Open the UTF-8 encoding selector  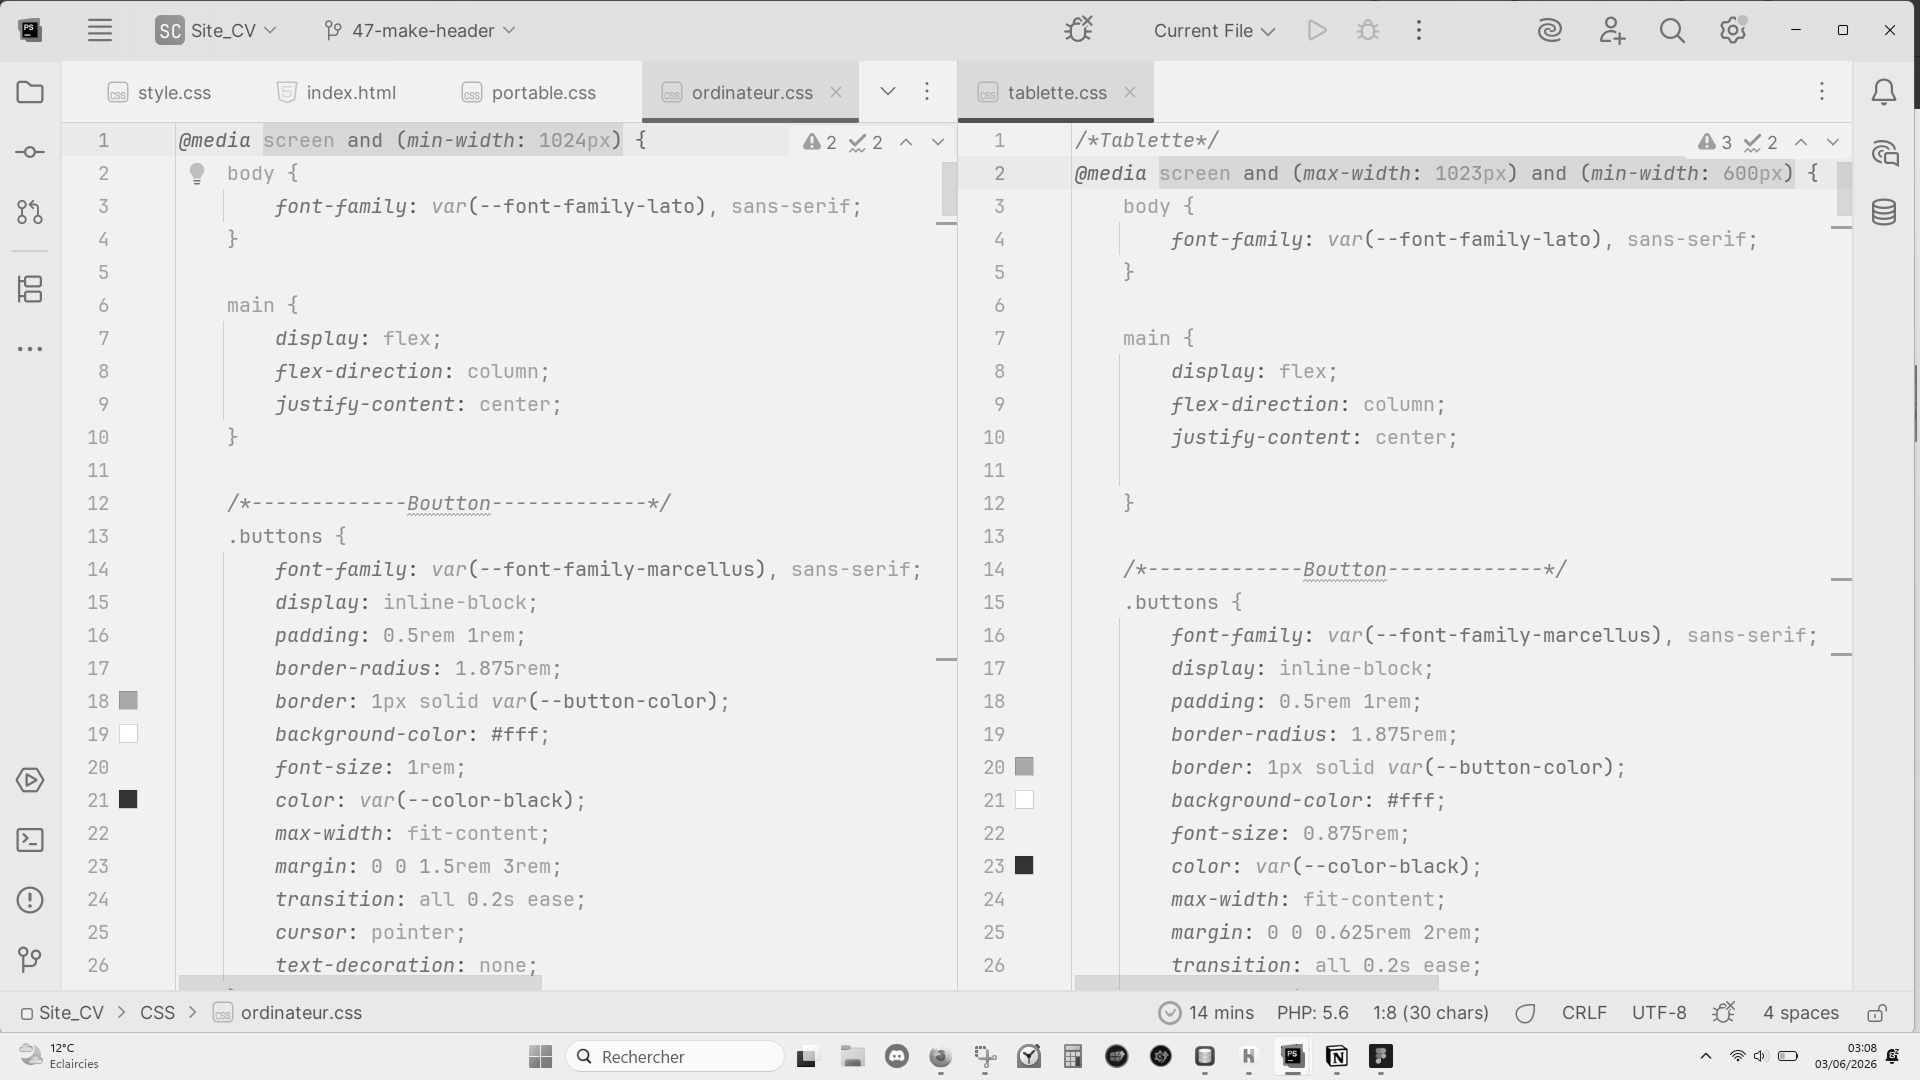[1659, 1013]
